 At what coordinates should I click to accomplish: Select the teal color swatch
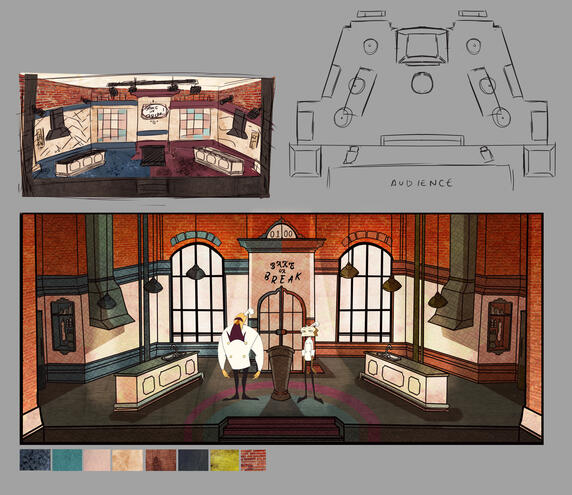pyautogui.click(x=67, y=460)
